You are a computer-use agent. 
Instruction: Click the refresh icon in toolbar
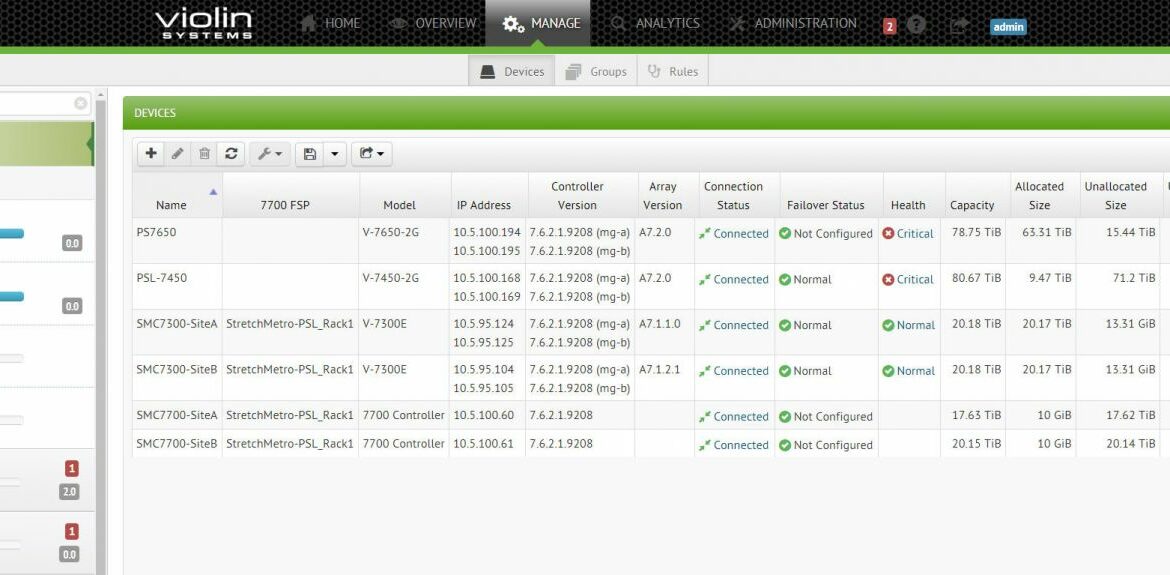click(x=231, y=154)
